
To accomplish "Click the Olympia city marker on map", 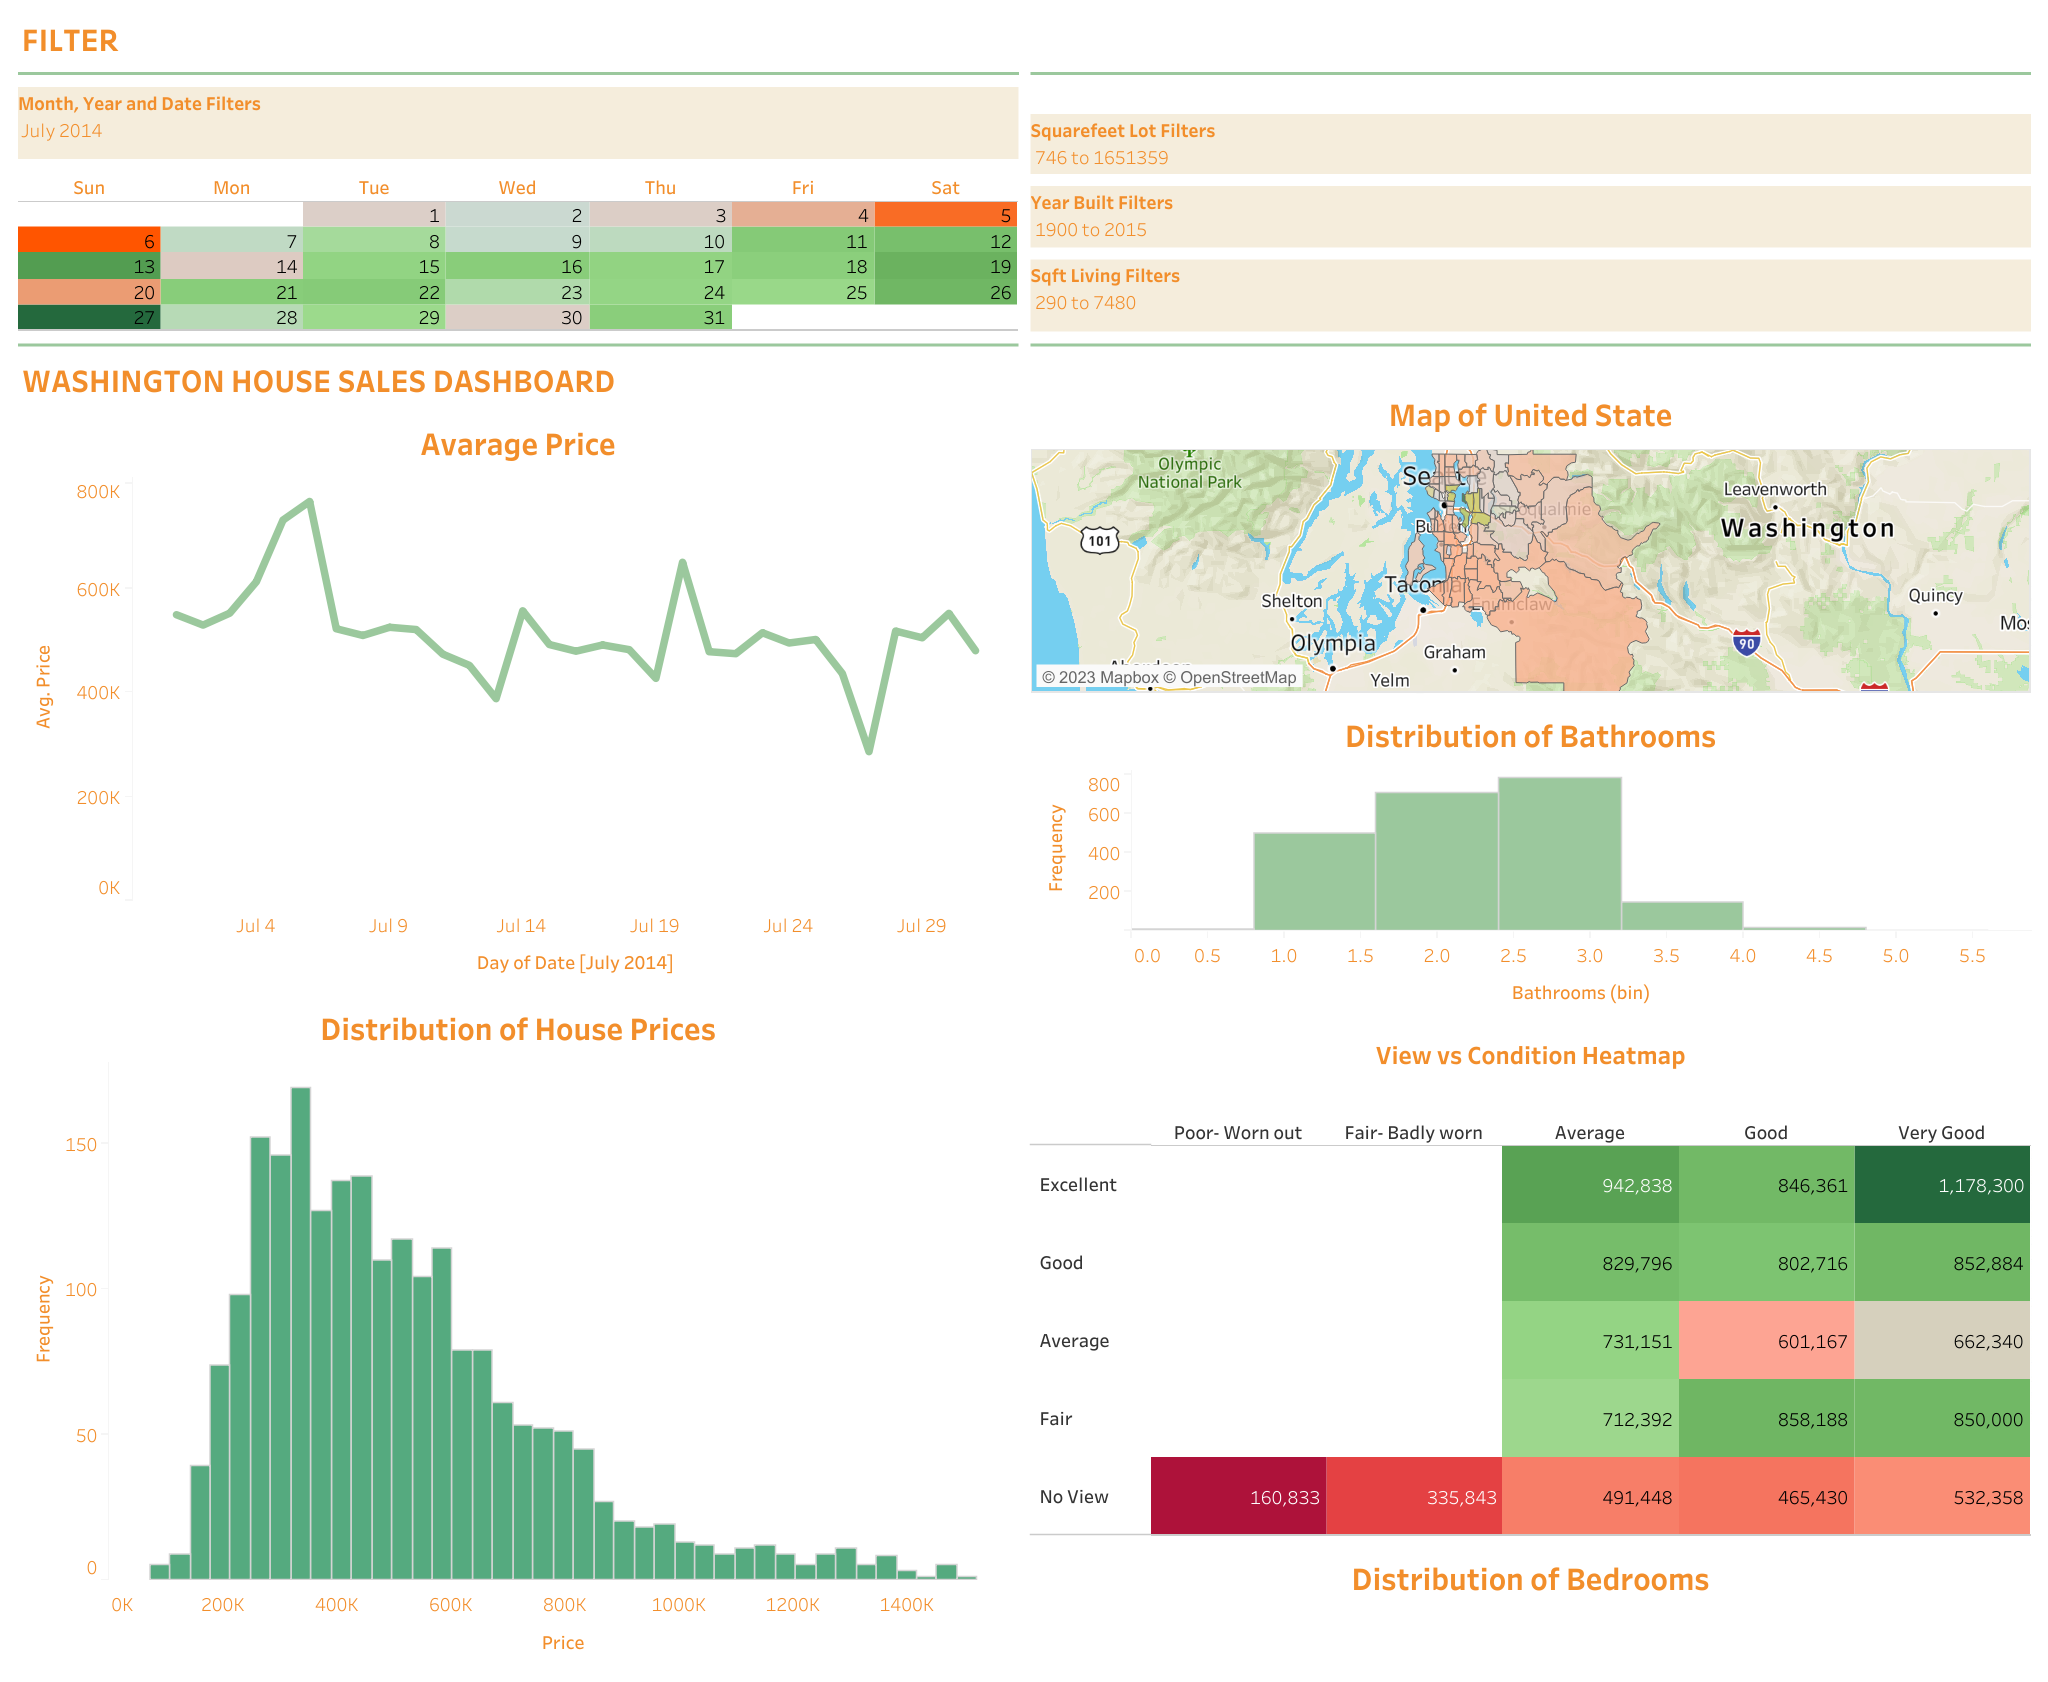I will tap(1333, 667).
